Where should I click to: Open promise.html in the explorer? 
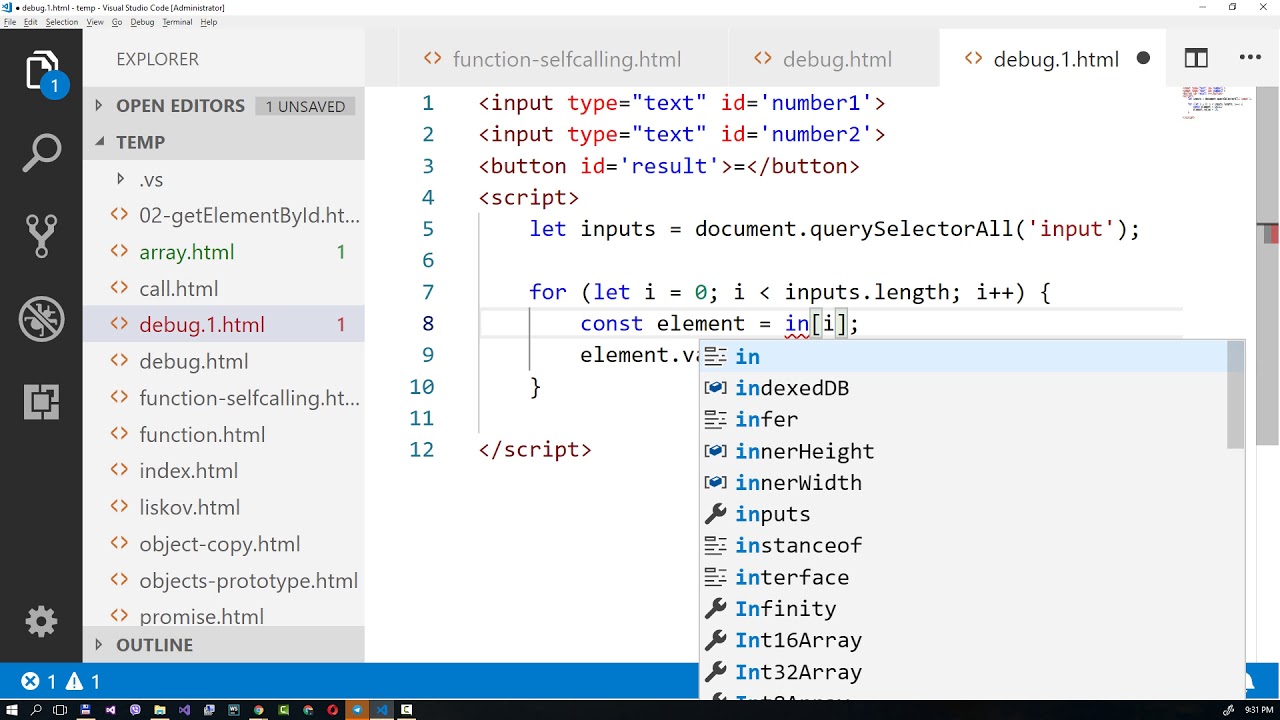tap(224, 617)
